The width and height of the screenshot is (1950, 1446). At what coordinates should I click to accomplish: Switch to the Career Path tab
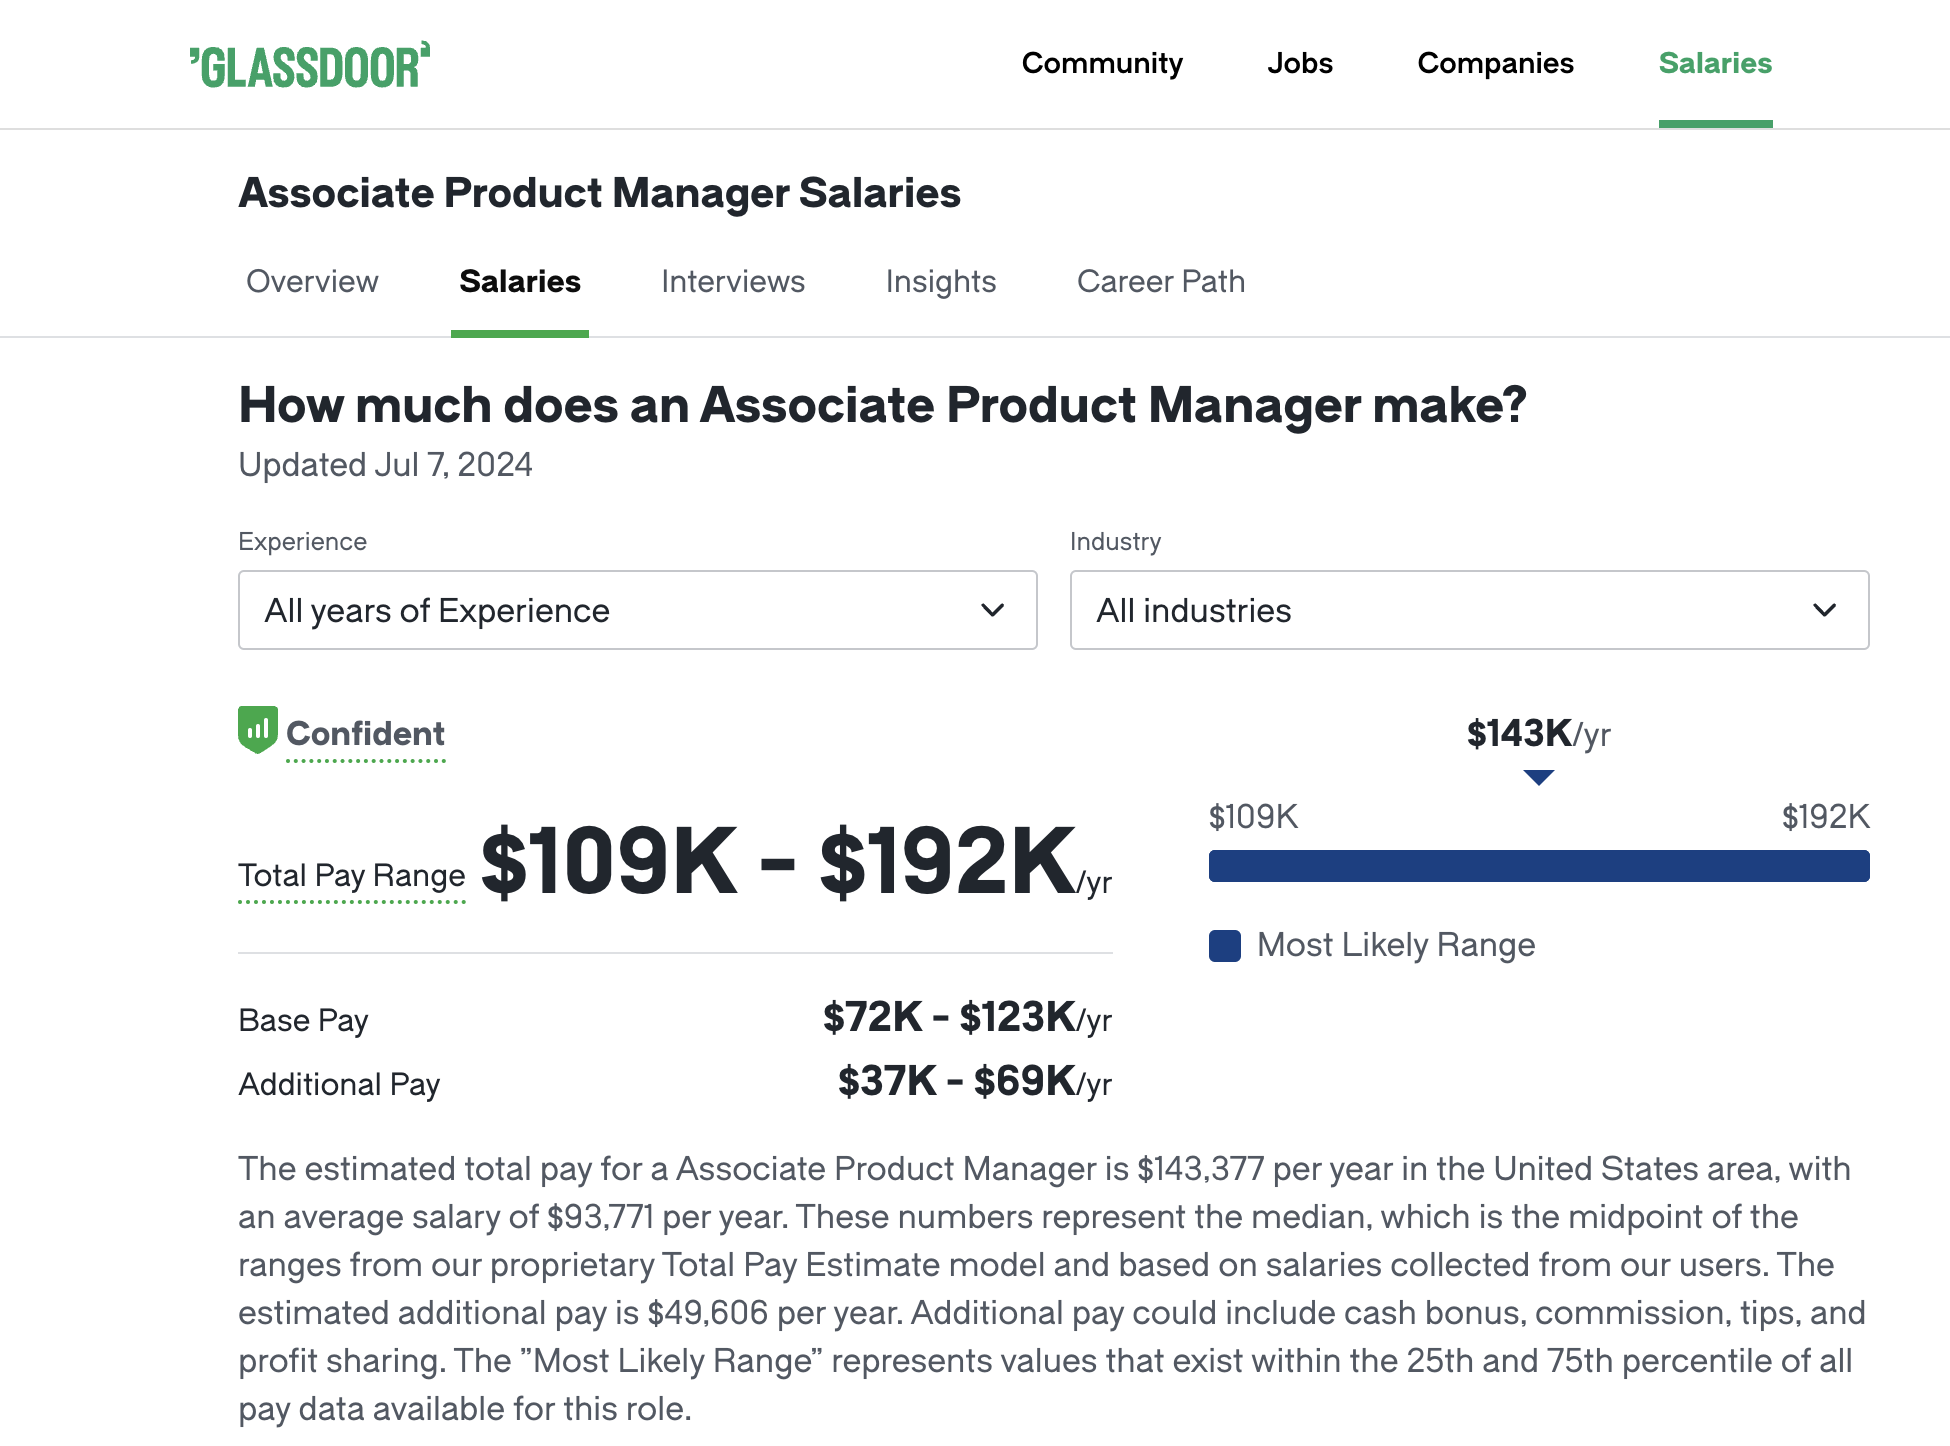pyautogui.click(x=1159, y=281)
